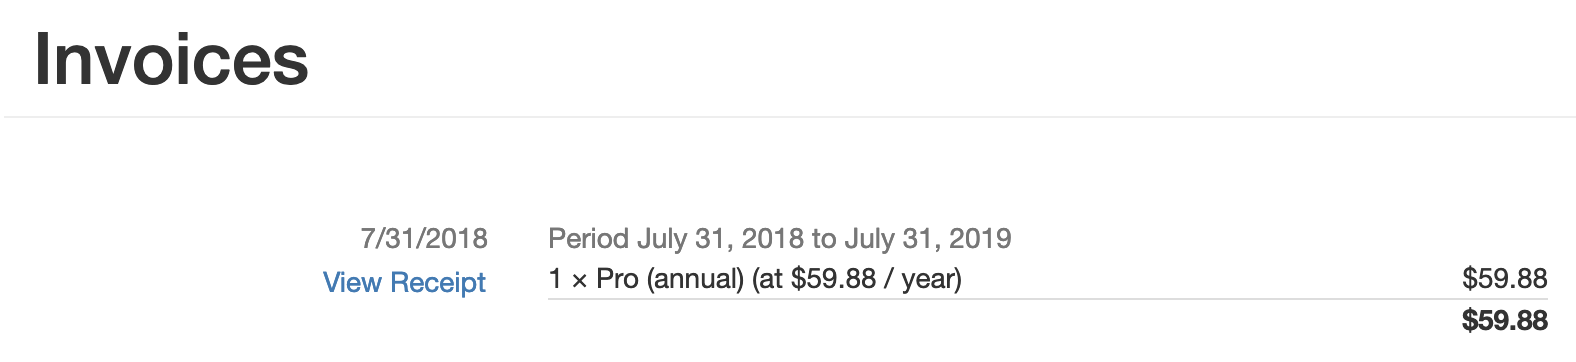The height and width of the screenshot is (362, 1576).
Task: Click the non-bold $59.88 line amount
Action: 1504,279
